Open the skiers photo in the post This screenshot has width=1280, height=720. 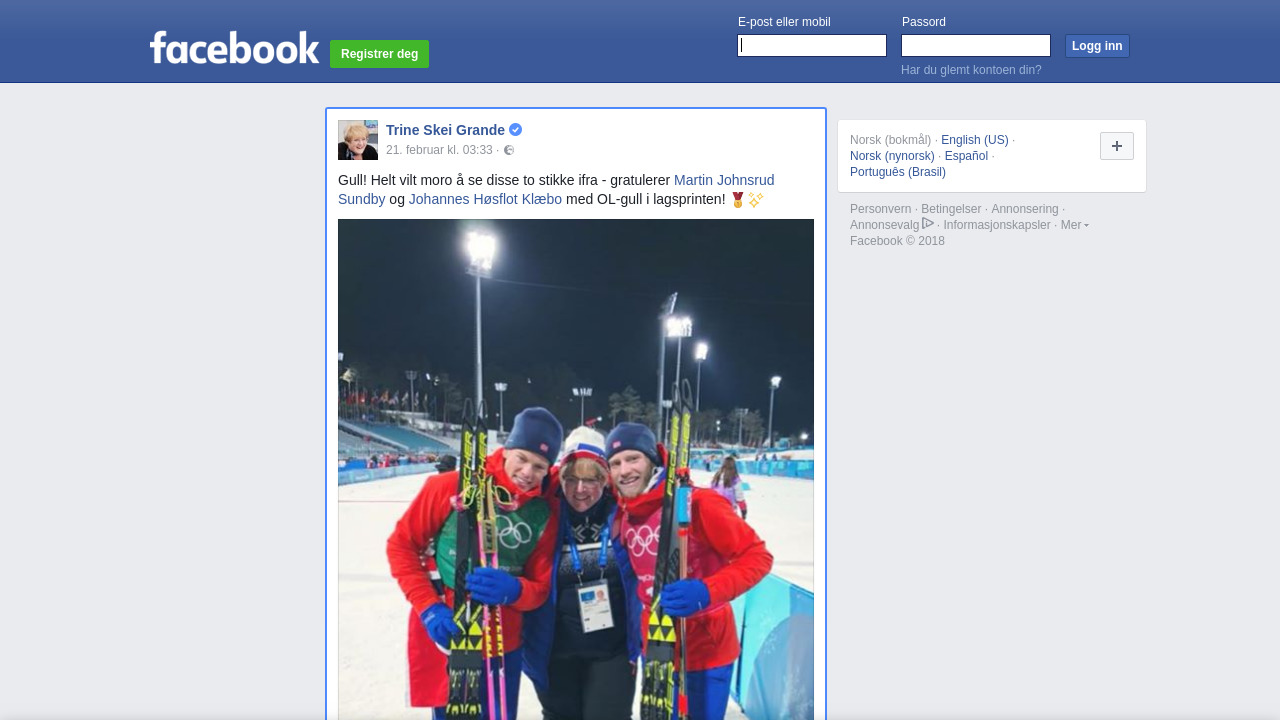pyautogui.click(x=576, y=469)
